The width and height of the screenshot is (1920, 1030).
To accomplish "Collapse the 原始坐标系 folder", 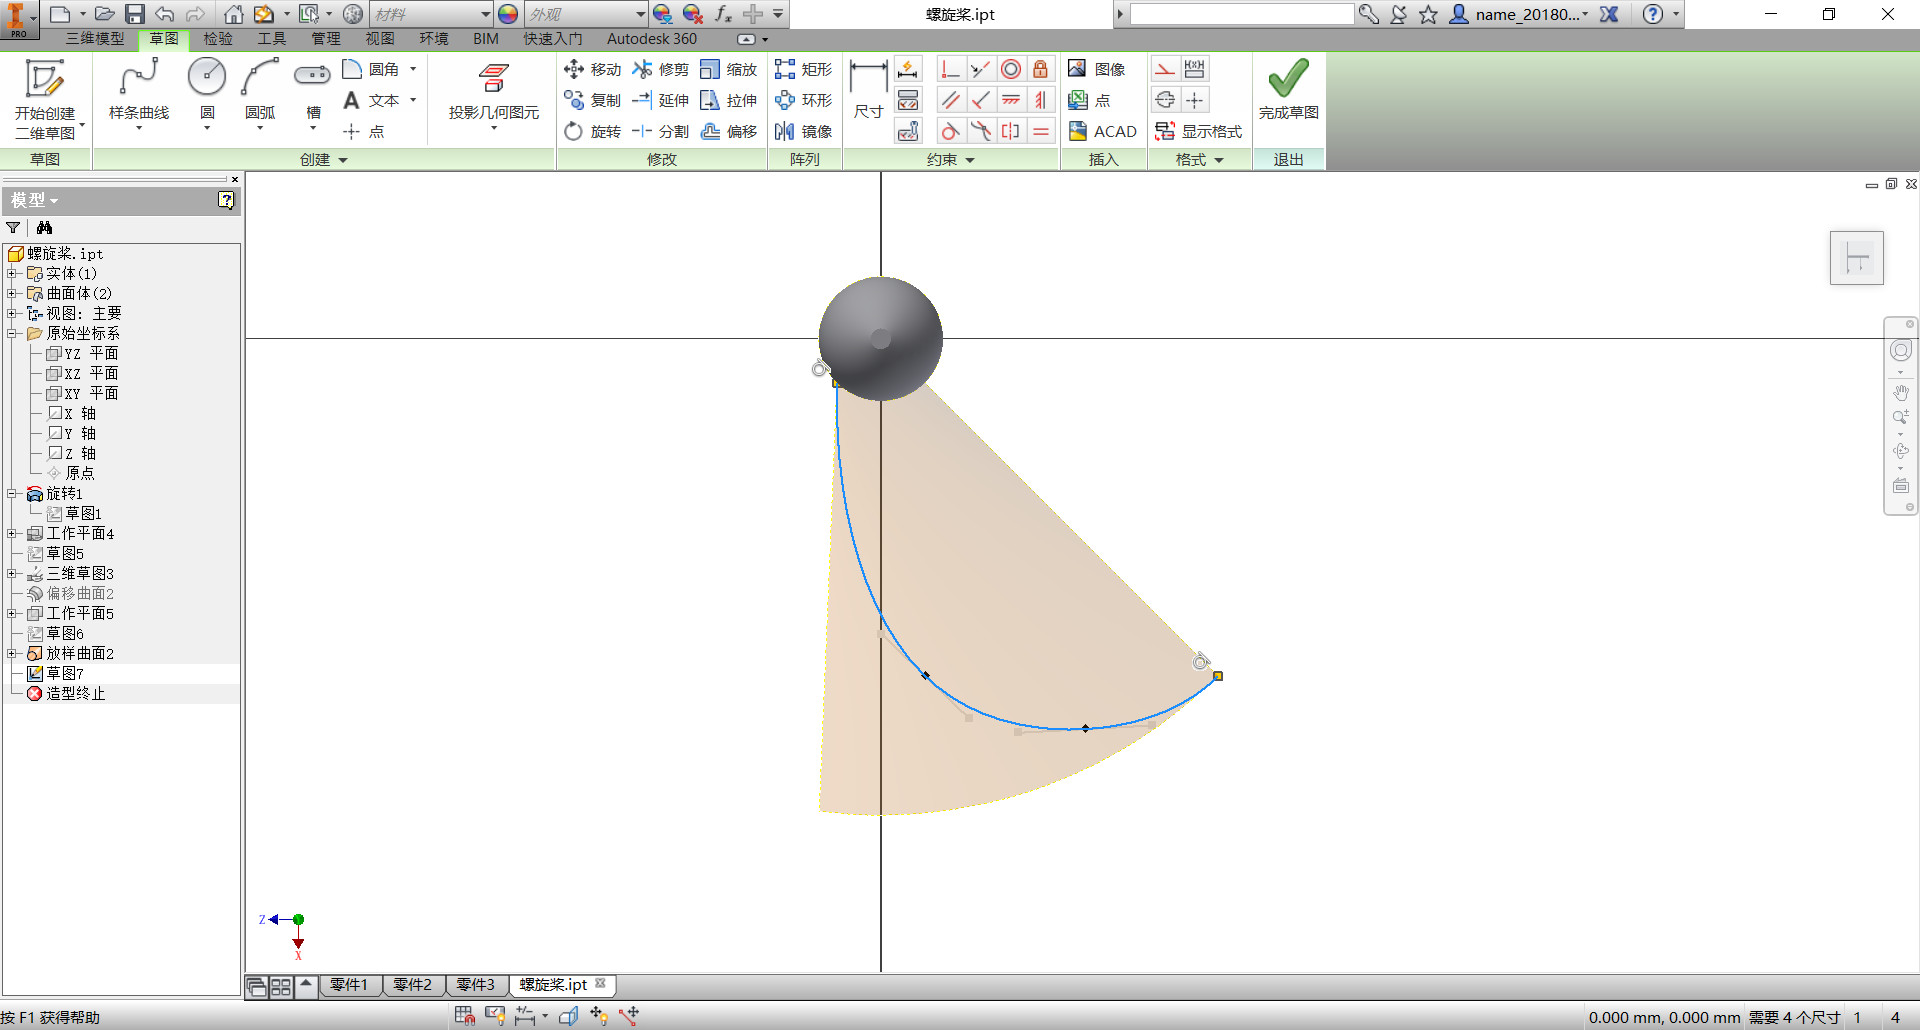I will coord(12,334).
